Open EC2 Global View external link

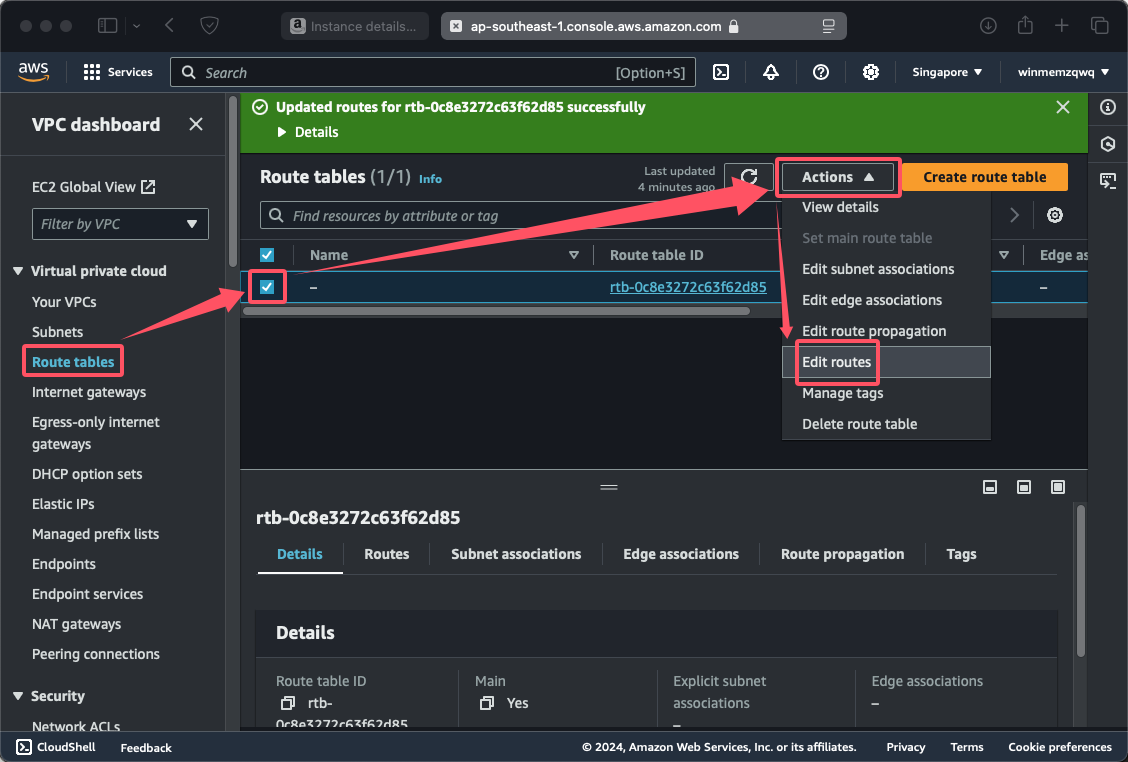pos(94,187)
